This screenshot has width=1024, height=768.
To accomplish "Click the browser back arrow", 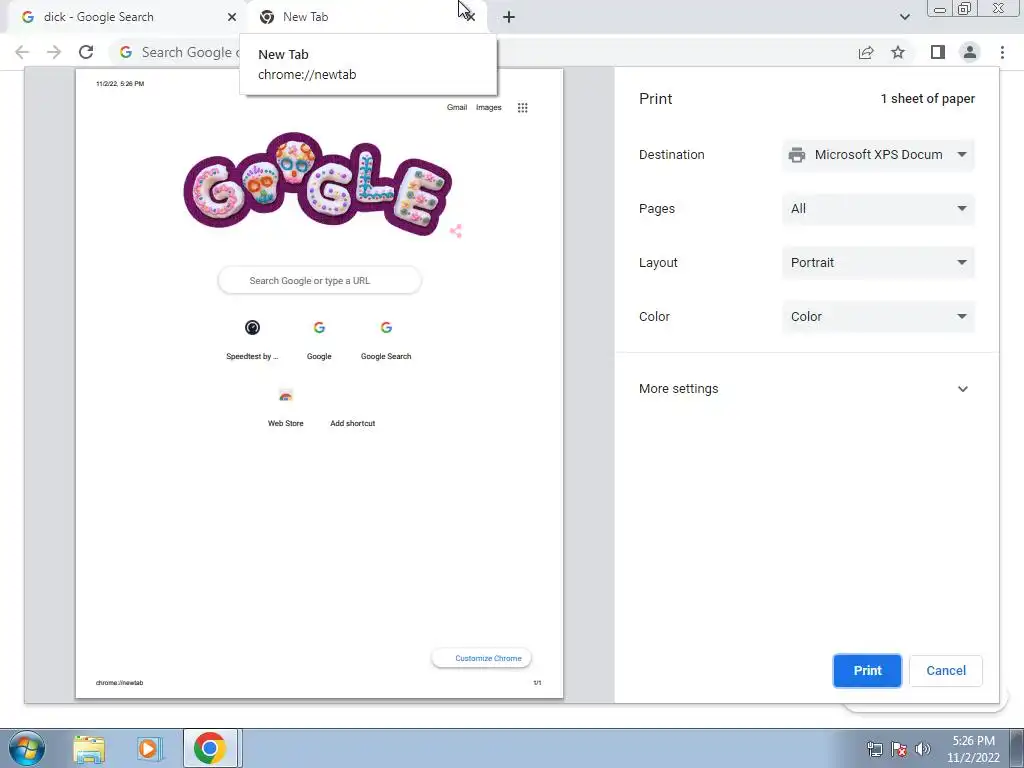I will pos(22,52).
